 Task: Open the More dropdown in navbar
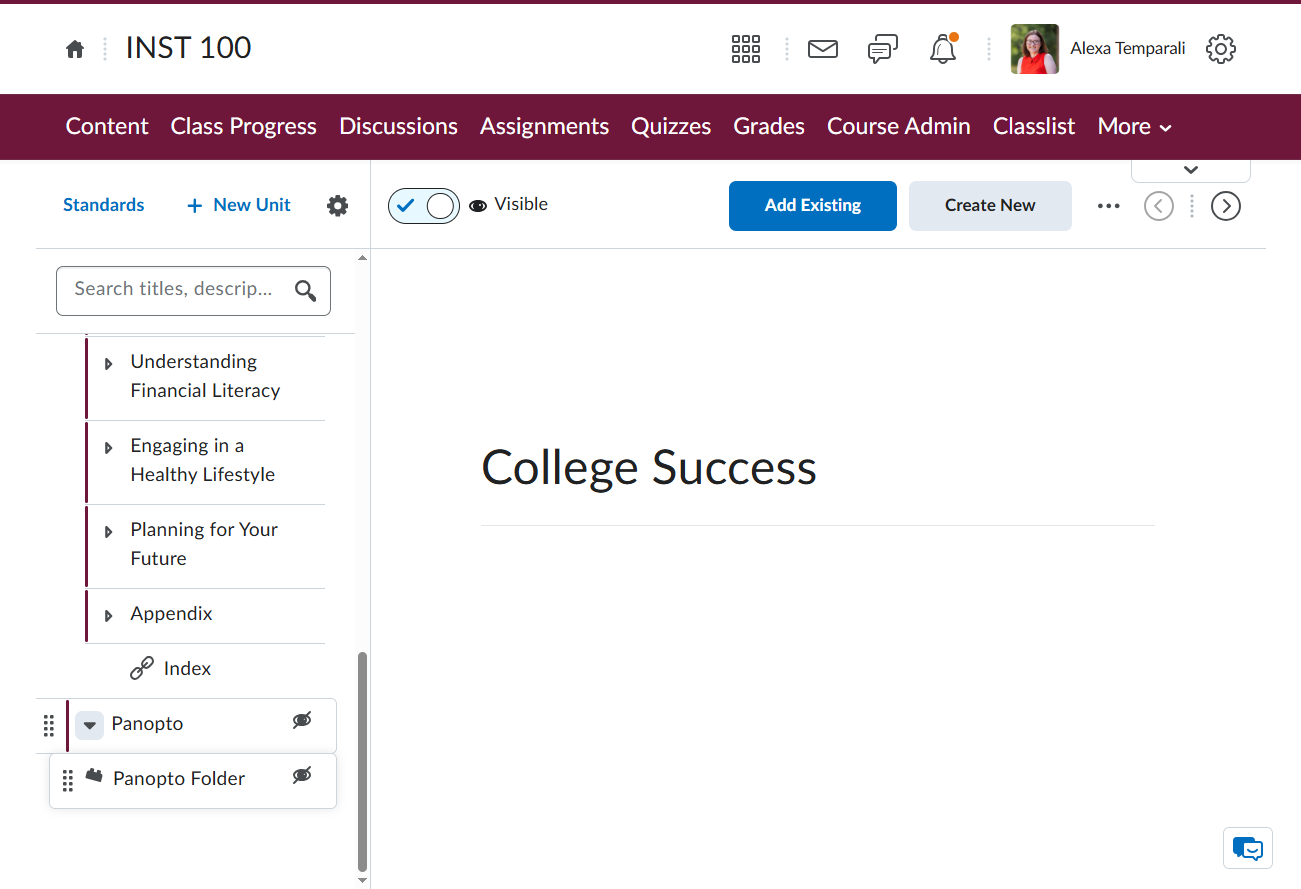click(1134, 127)
